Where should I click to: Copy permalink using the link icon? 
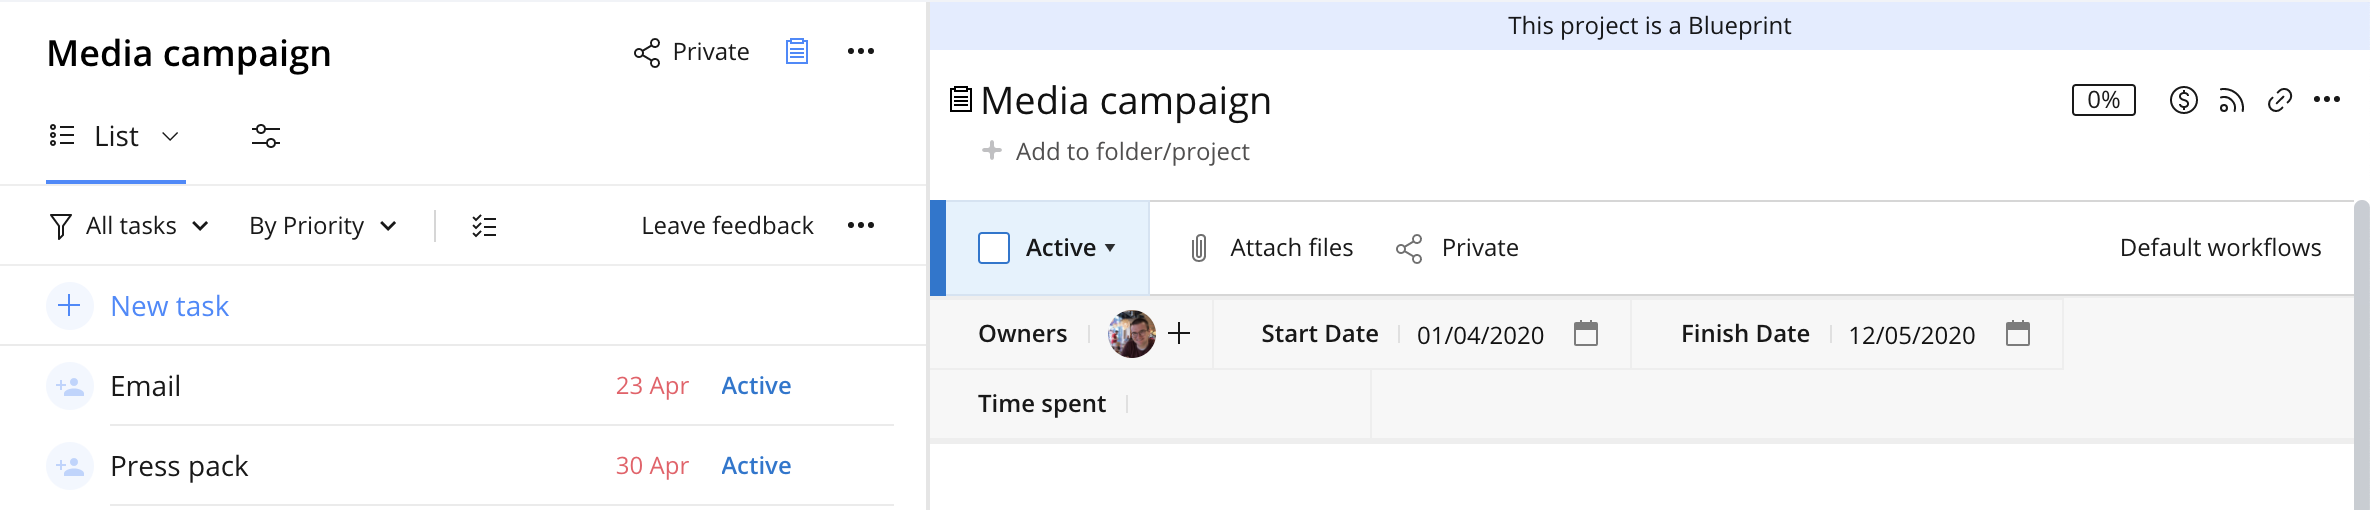pos(2279,100)
